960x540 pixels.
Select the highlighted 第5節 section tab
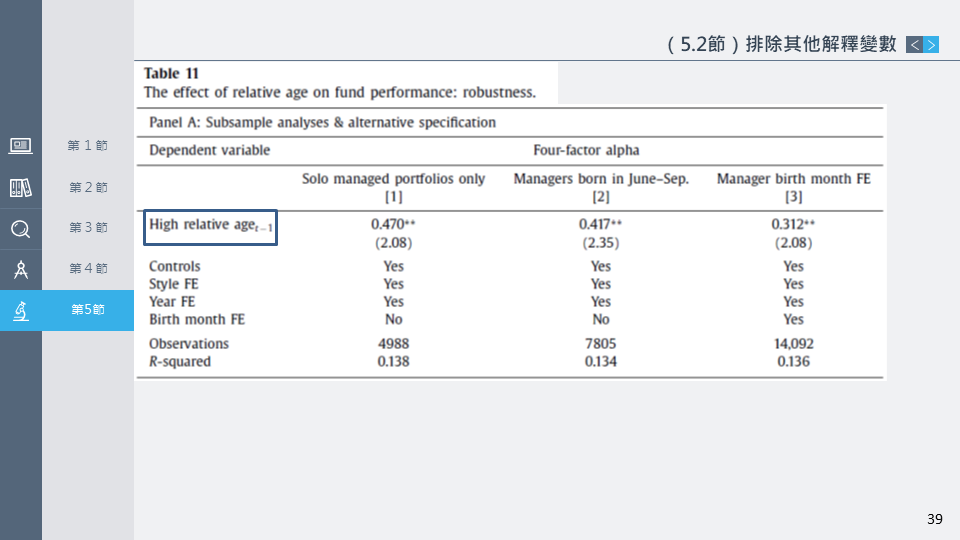coord(88,310)
